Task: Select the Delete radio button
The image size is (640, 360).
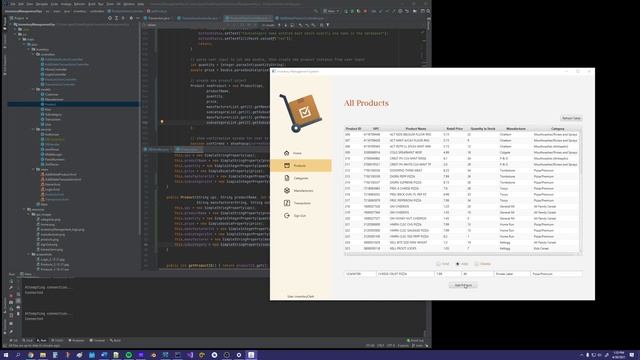Action: click(x=483, y=264)
